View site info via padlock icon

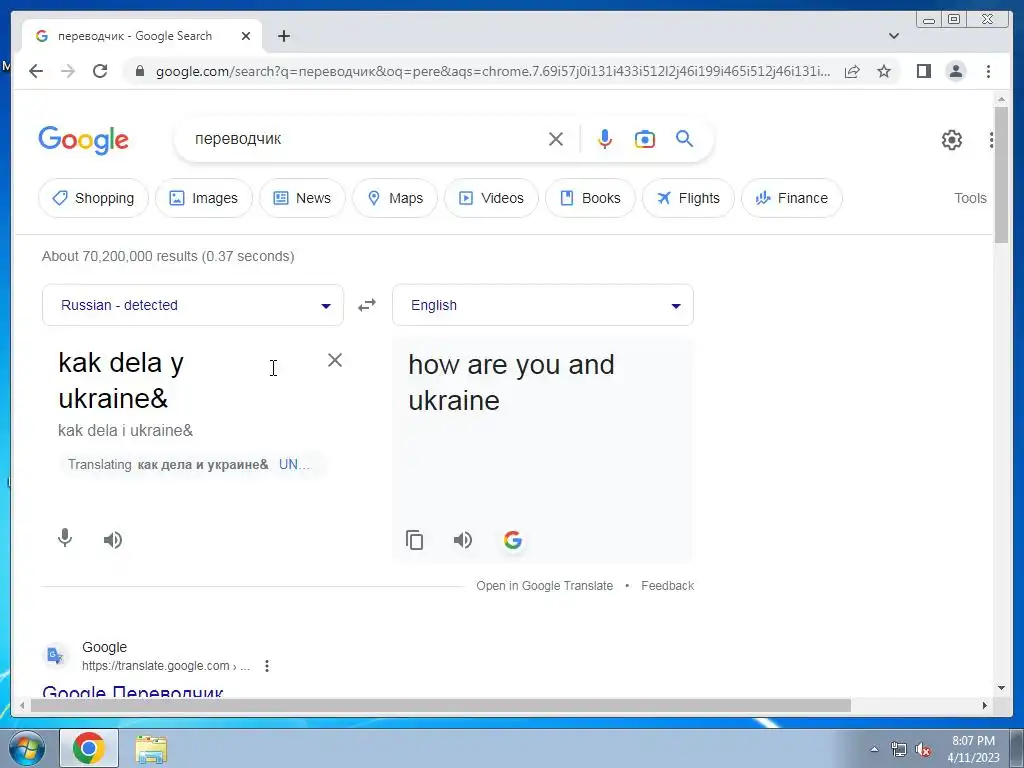point(139,71)
